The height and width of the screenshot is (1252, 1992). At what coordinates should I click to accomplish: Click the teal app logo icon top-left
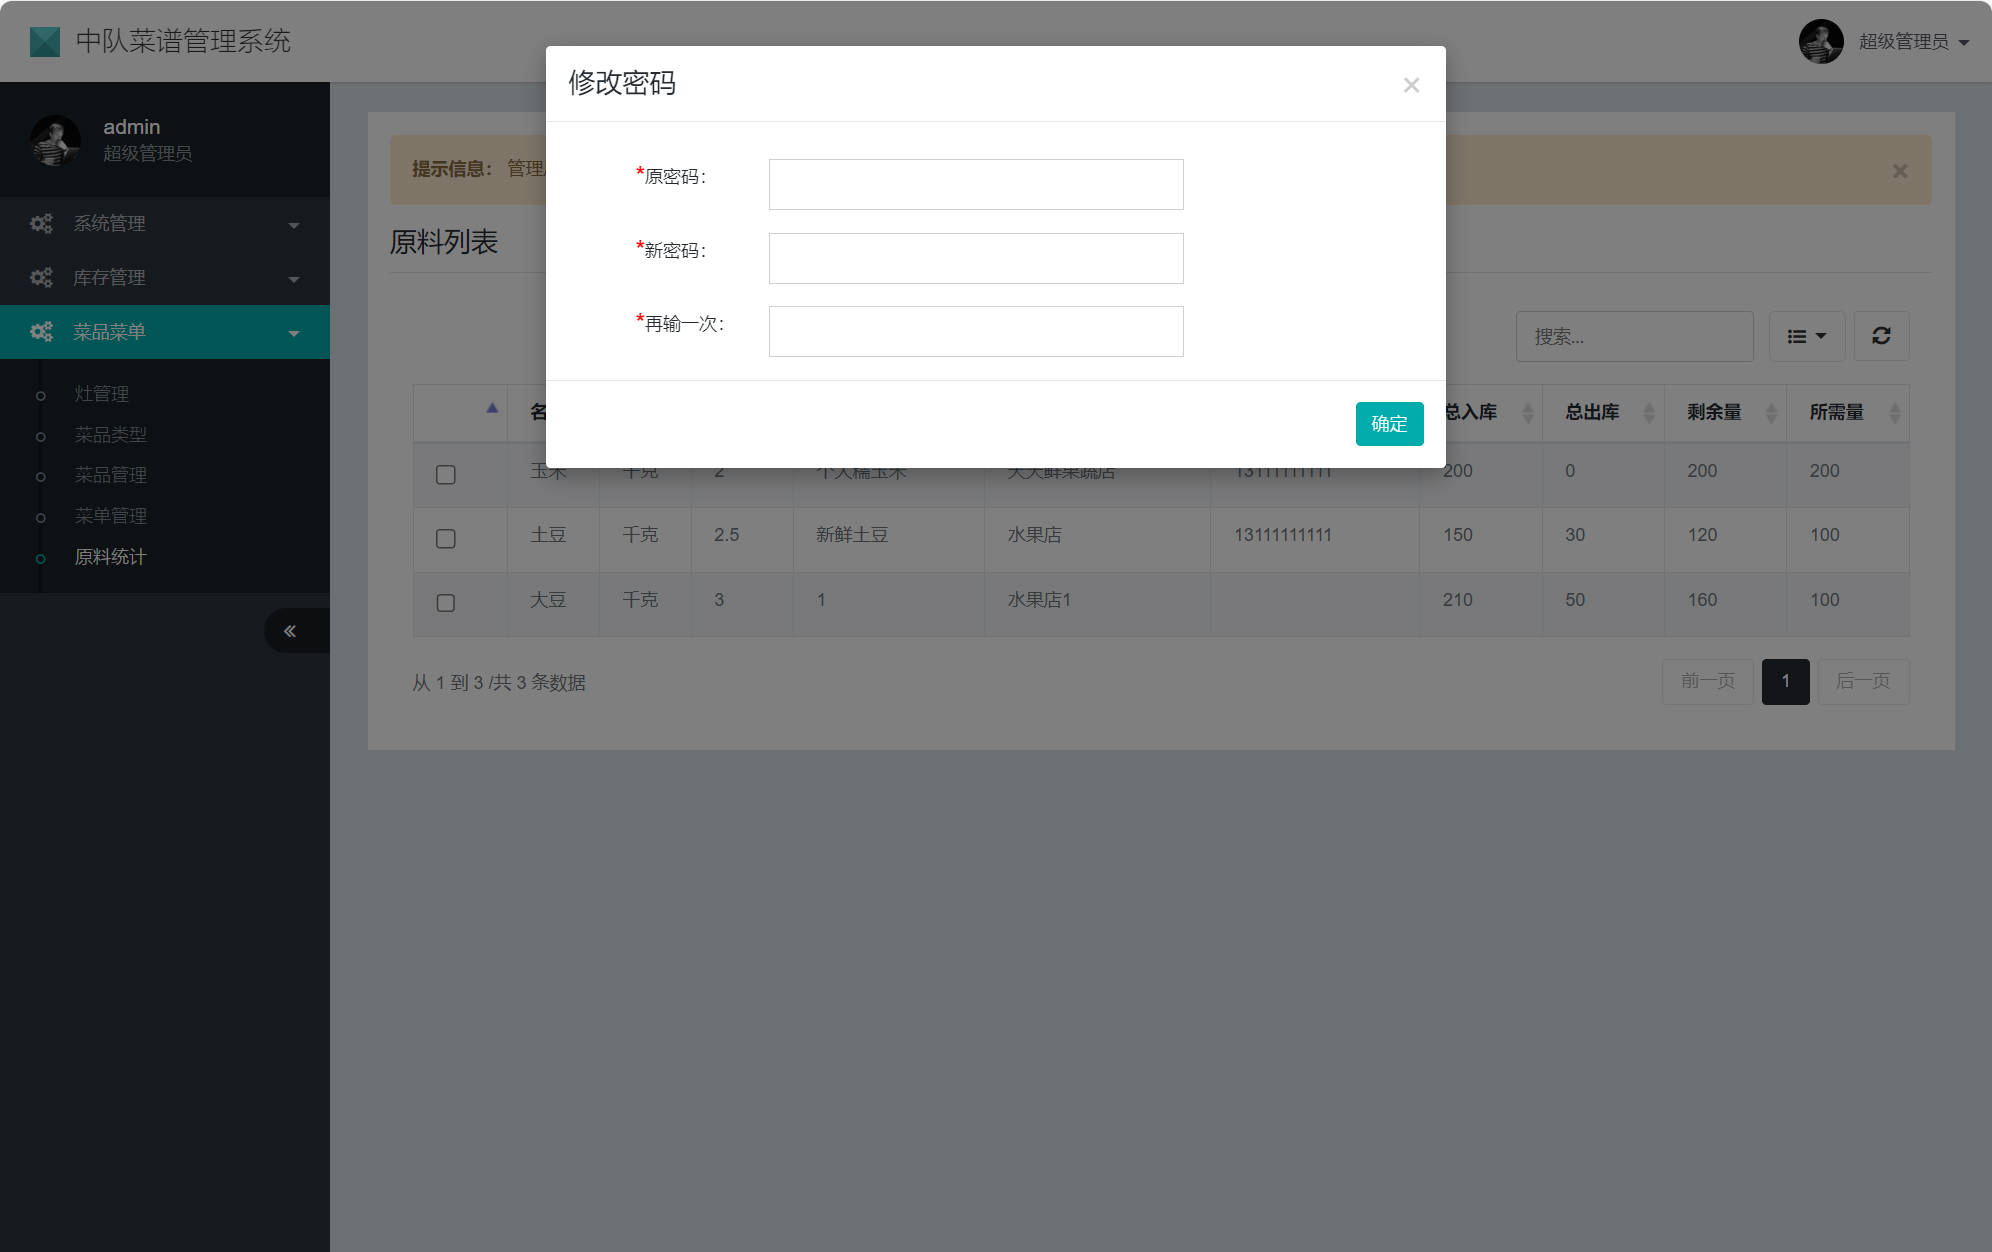click(44, 40)
